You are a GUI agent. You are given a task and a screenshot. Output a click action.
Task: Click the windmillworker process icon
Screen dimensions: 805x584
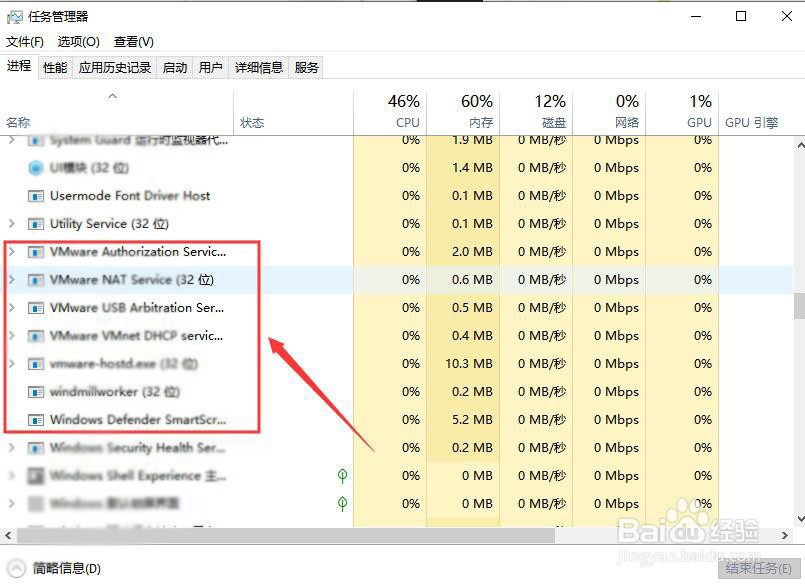point(35,392)
